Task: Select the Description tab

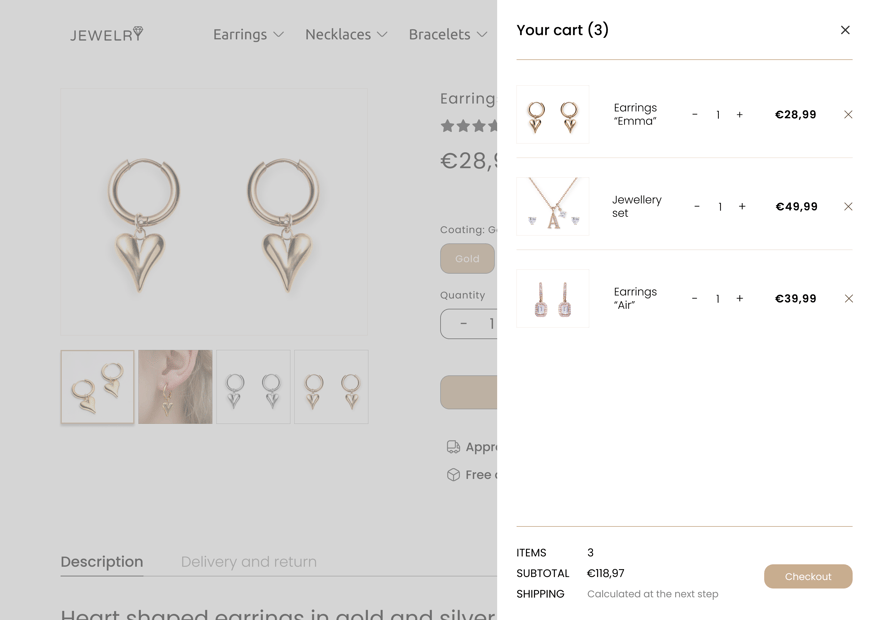Action: point(102,562)
